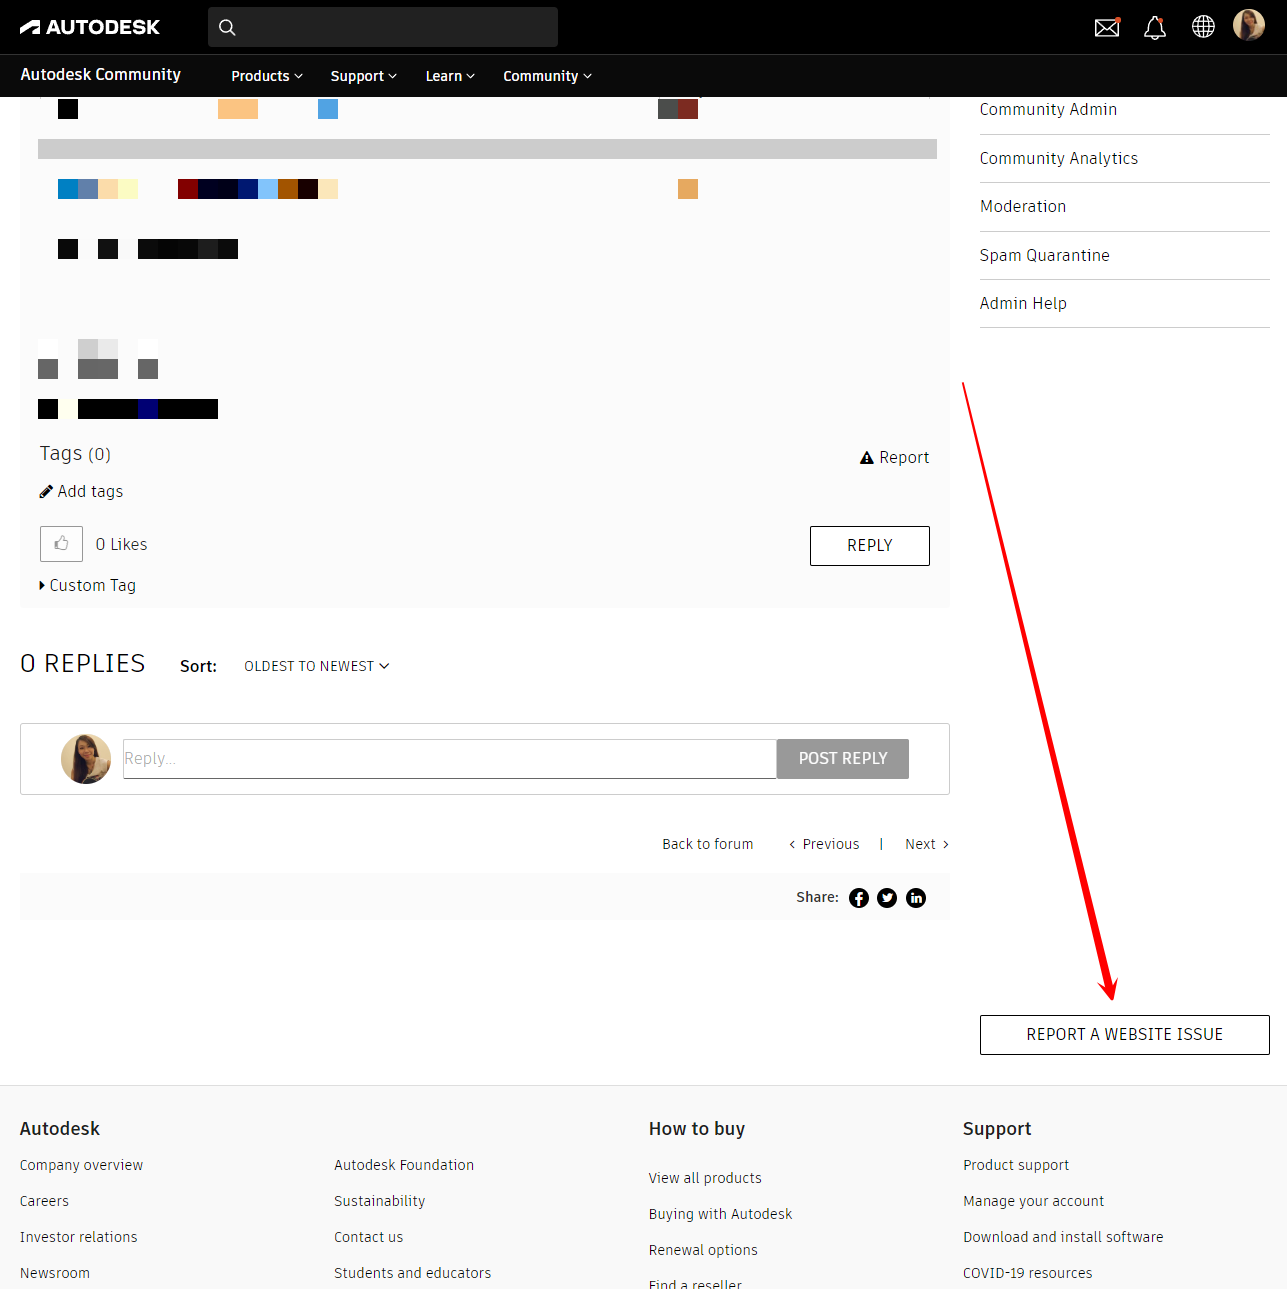Like the post with the thumbs-up toggle
The height and width of the screenshot is (1289, 1287).
click(x=61, y=543)
